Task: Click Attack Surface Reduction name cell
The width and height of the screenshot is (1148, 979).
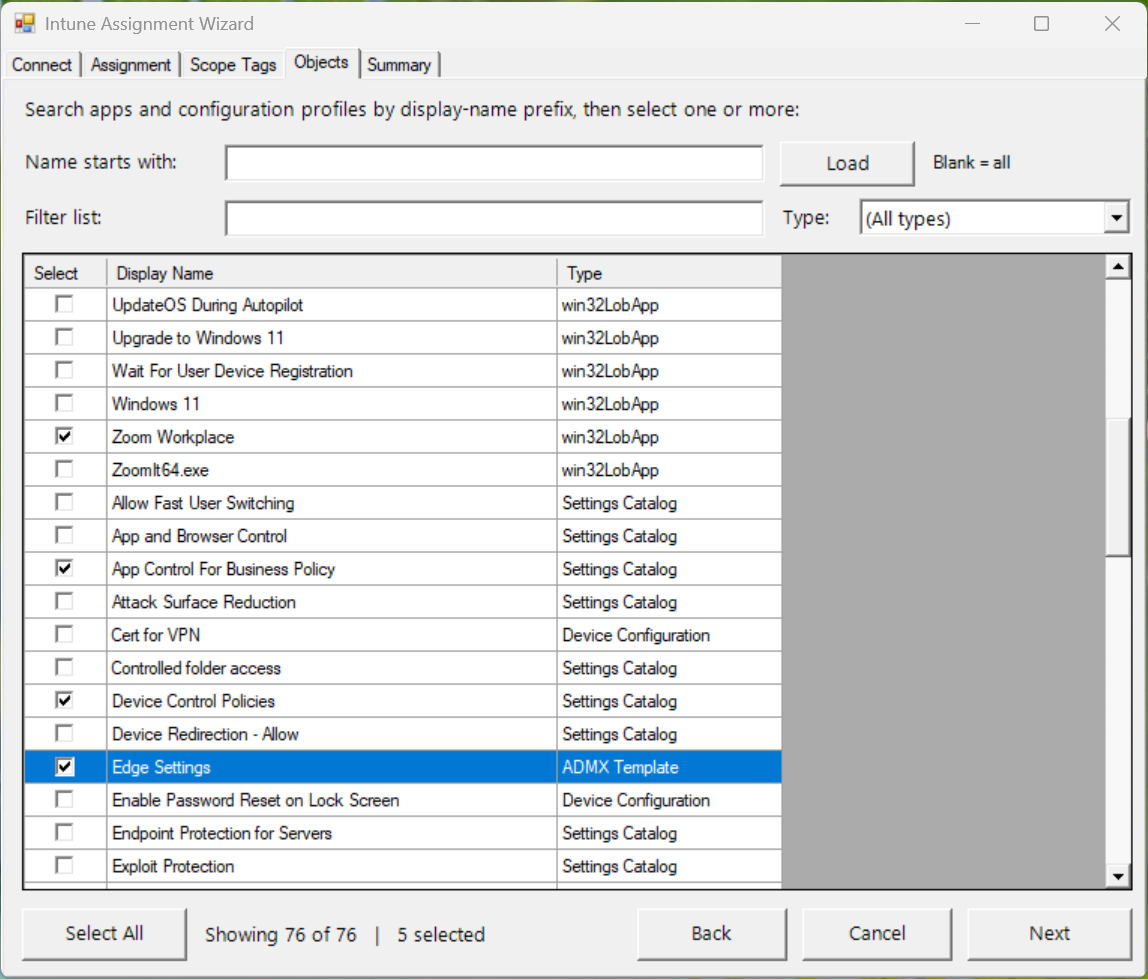Action: 332,601
